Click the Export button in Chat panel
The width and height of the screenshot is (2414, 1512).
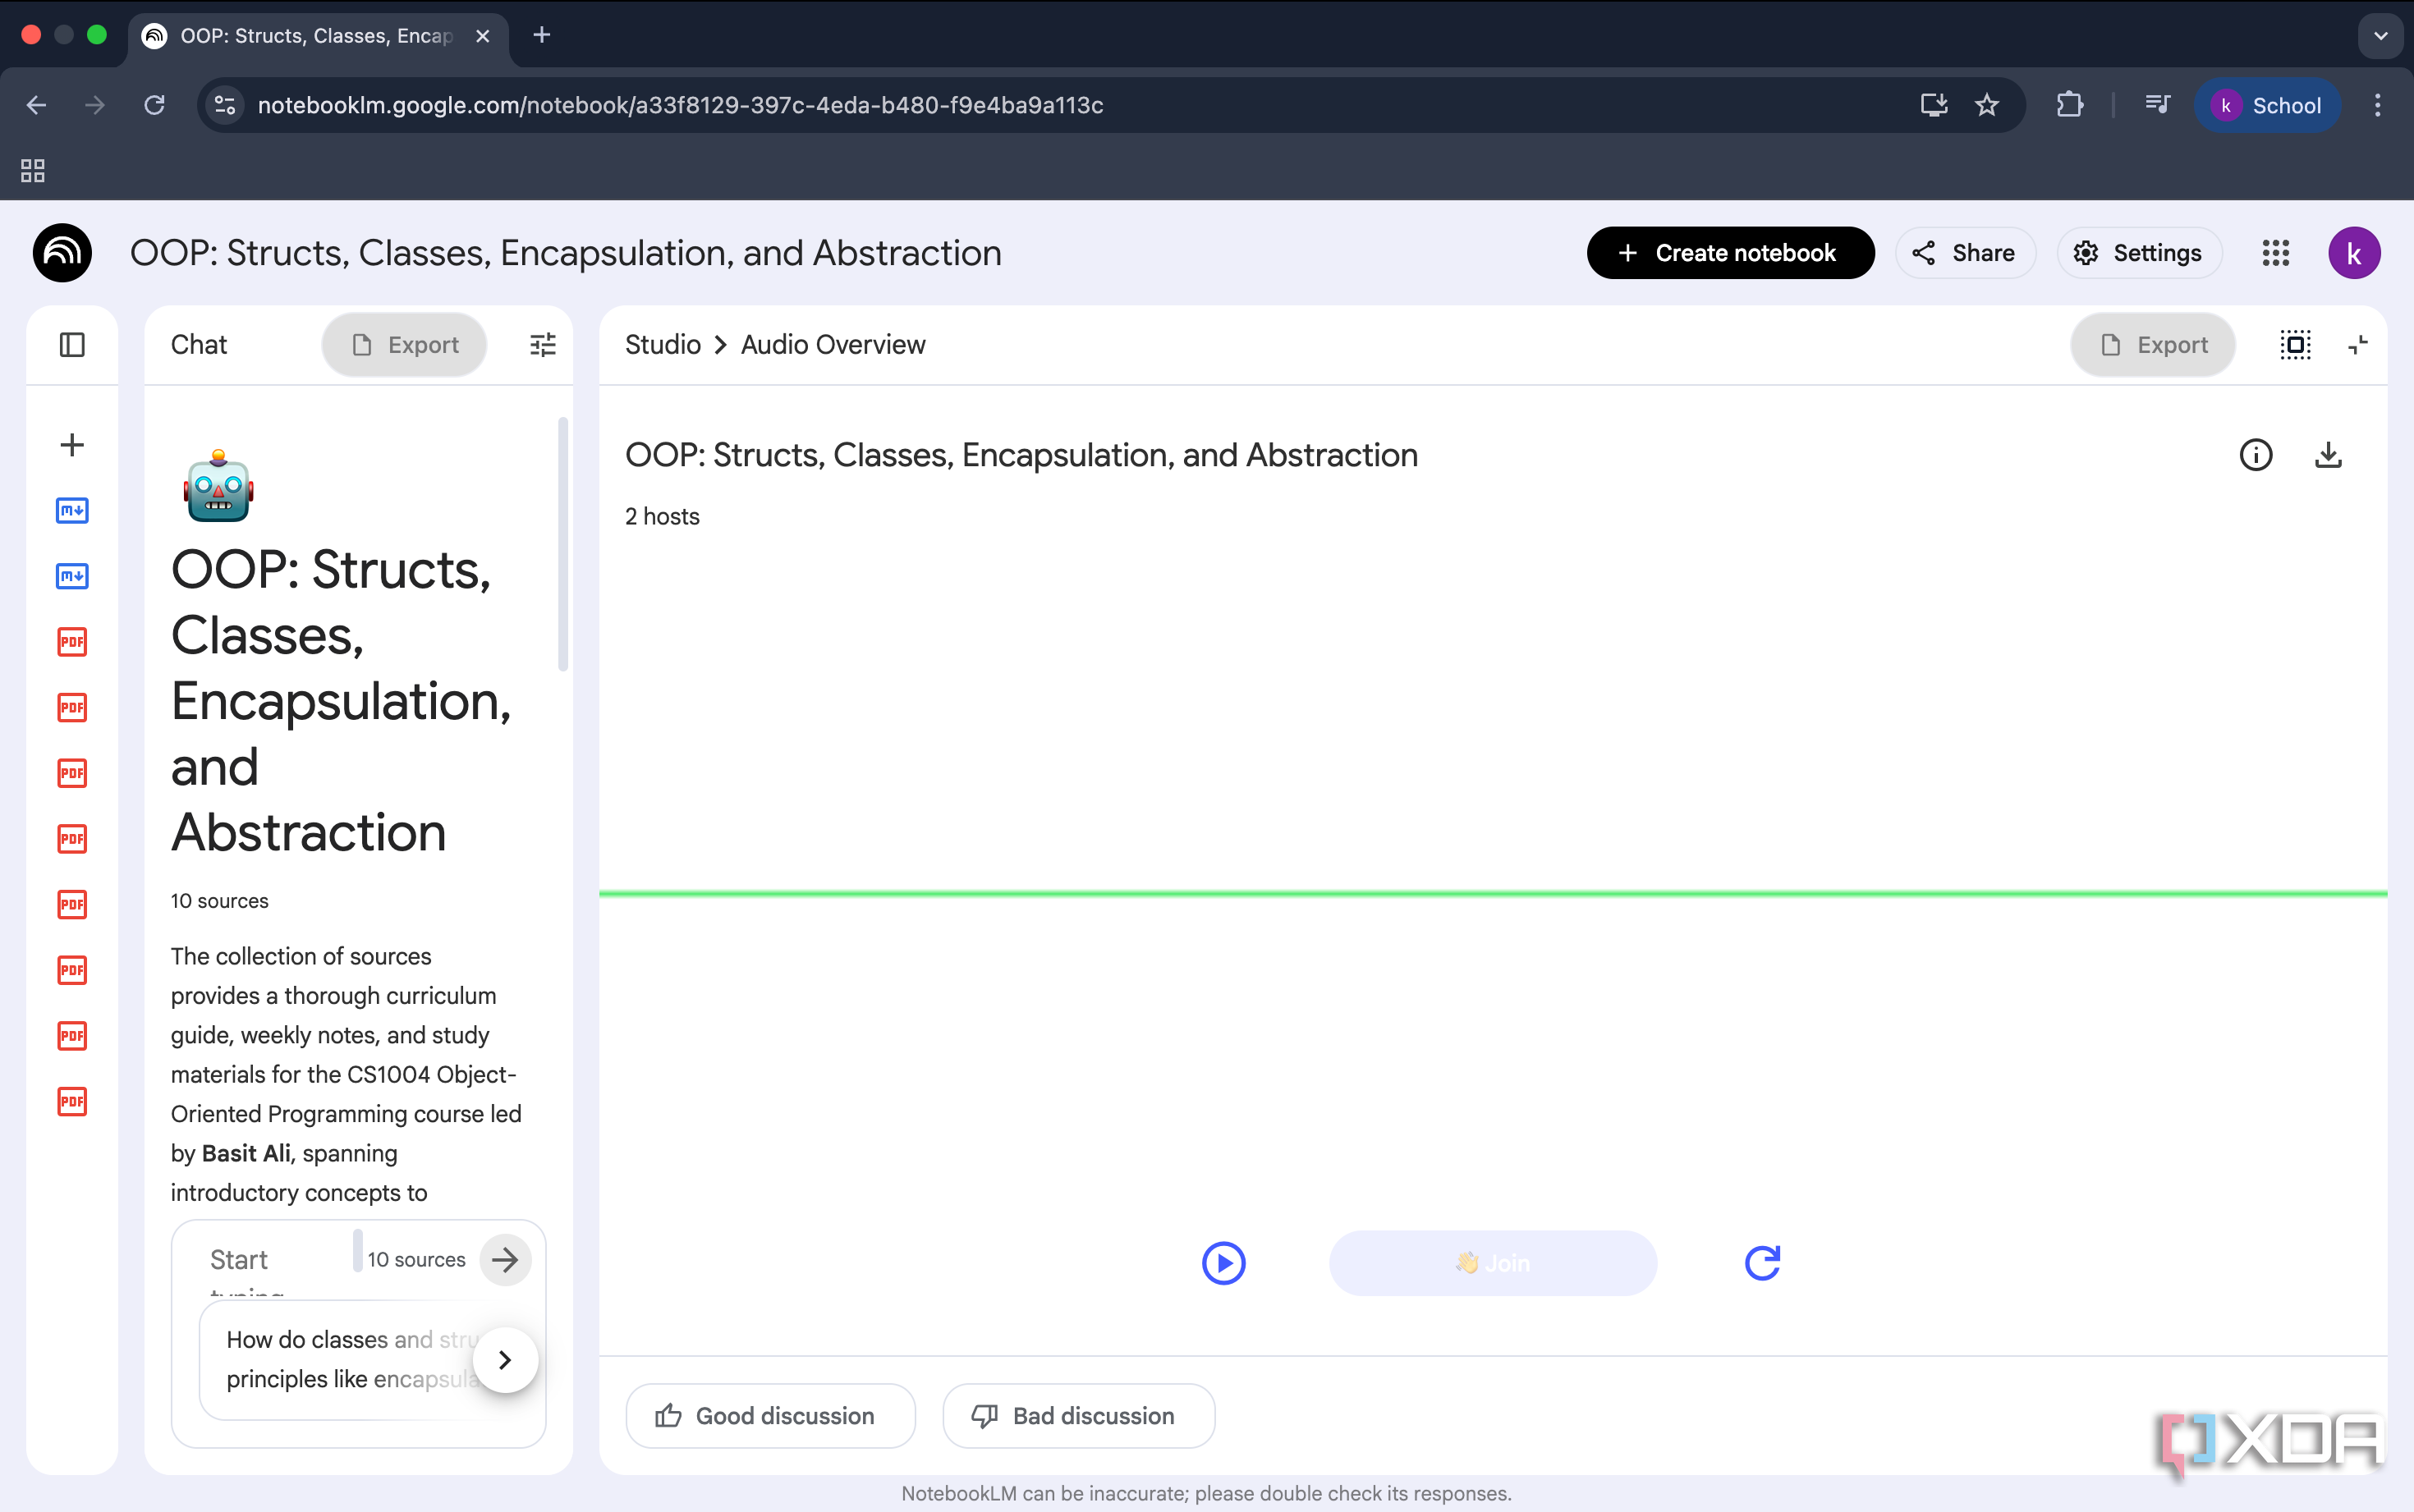tap(405, 345)
